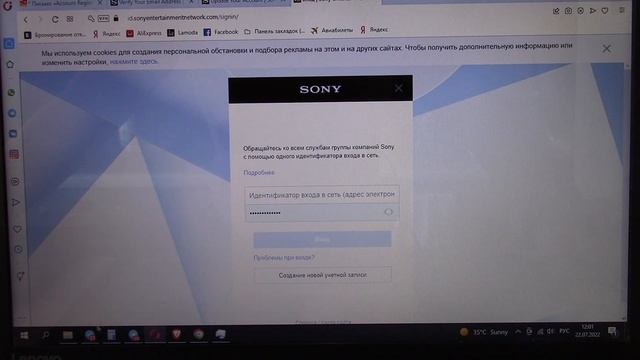
Task: Open the AliExpress bookmark
Action: [144, 33]
